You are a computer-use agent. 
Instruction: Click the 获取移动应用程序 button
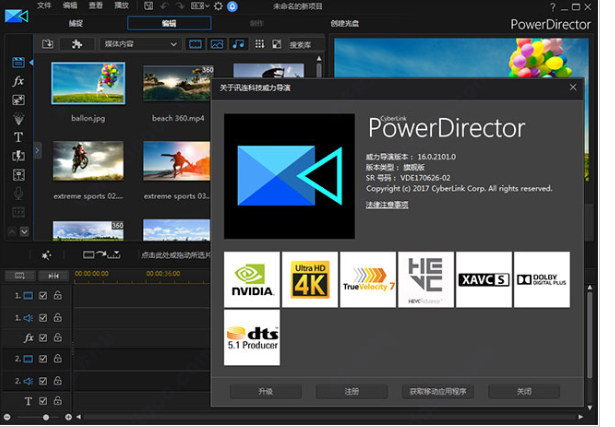(x=438, y=391)
